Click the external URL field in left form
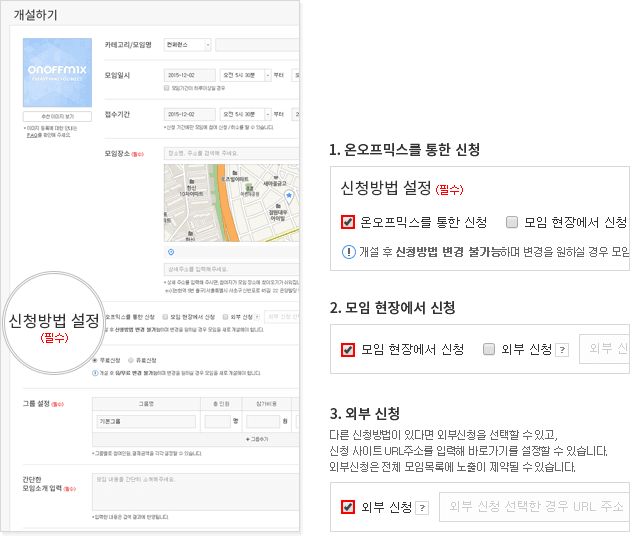This screenshot has width=630, height=536. [x=281, y=317]
